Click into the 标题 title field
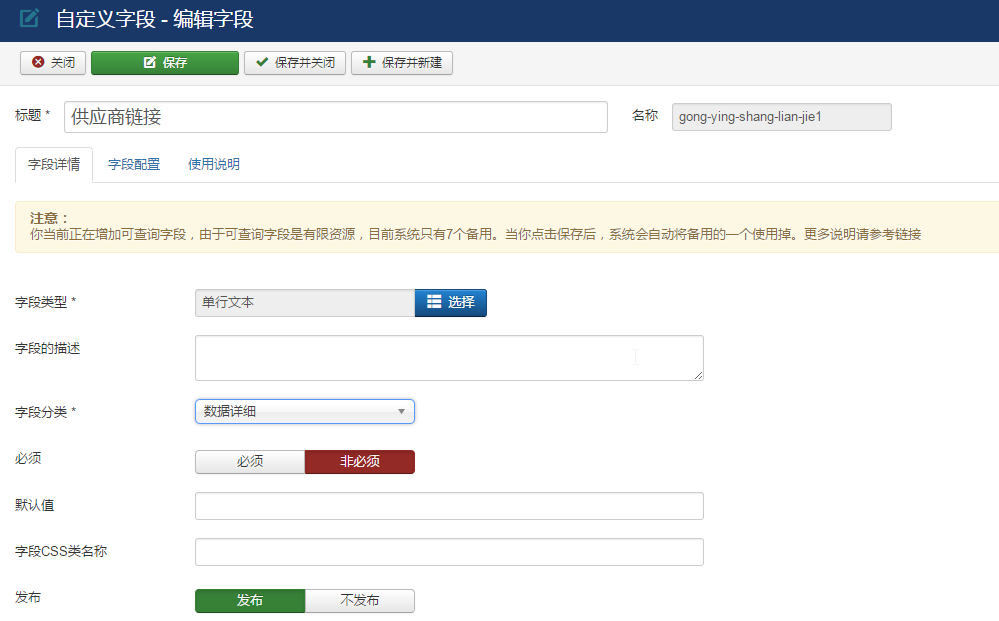Viewport: 999px width, 621px height. [x=335, y=117]
